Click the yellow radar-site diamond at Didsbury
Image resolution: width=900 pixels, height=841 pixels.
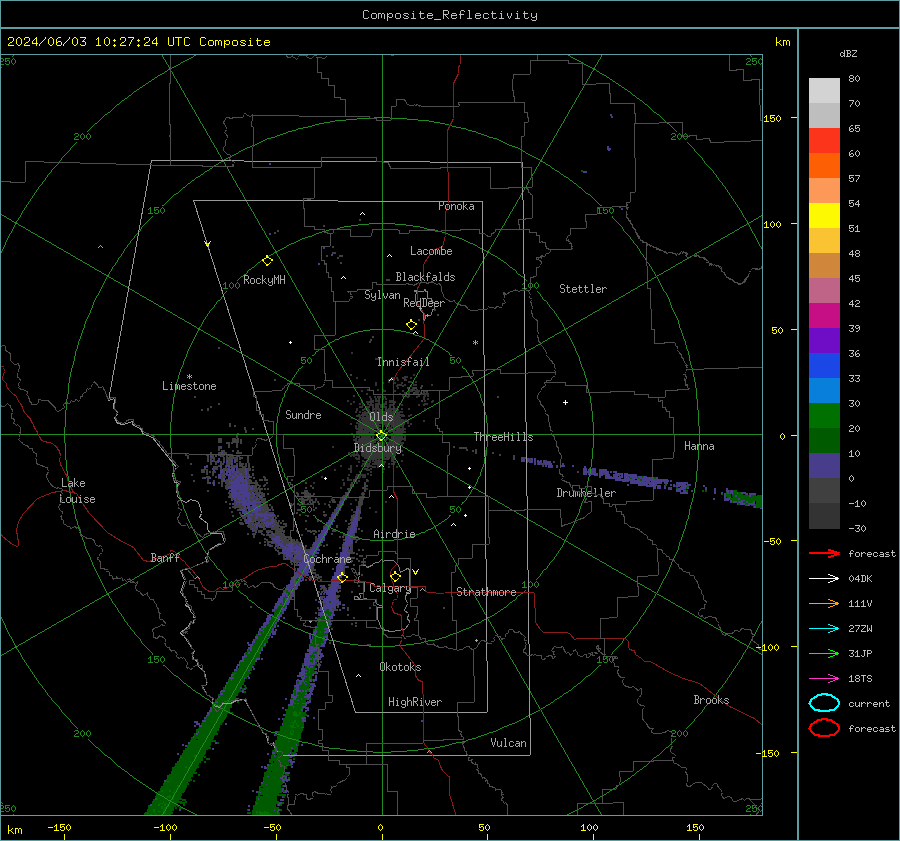pos(381,436)
